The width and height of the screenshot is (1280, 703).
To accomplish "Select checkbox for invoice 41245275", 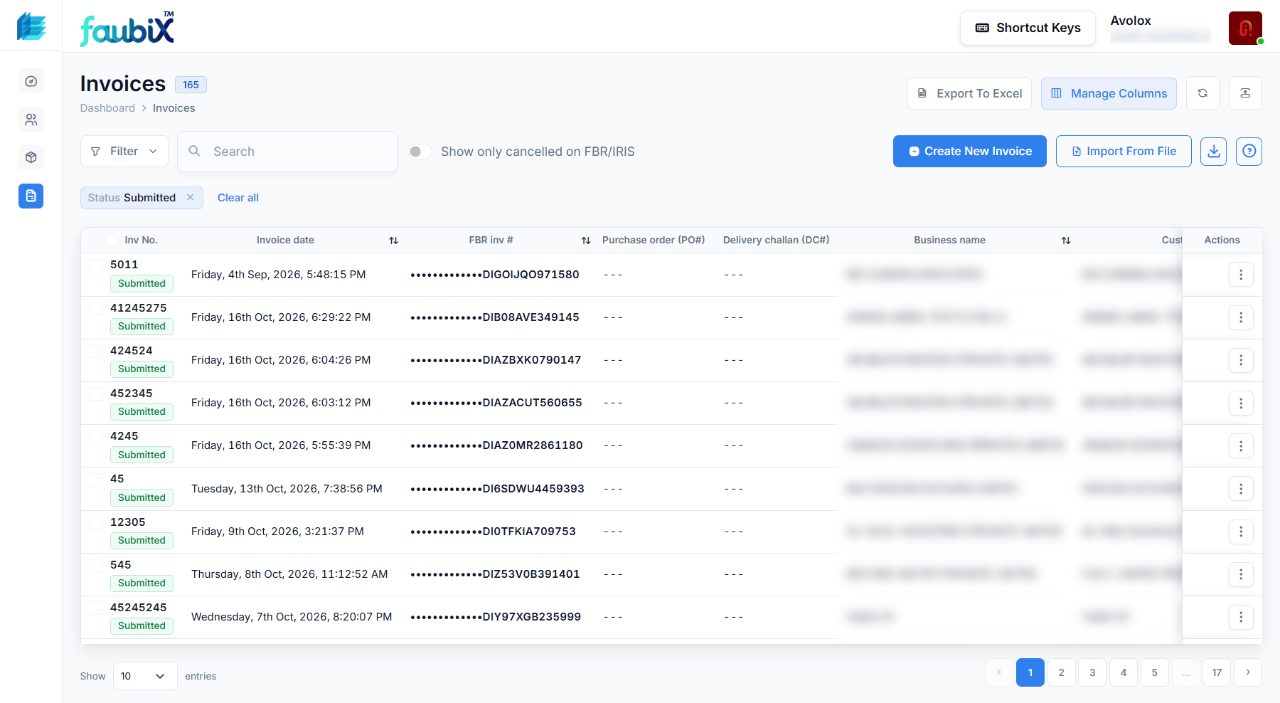I will tap(96, 308).
